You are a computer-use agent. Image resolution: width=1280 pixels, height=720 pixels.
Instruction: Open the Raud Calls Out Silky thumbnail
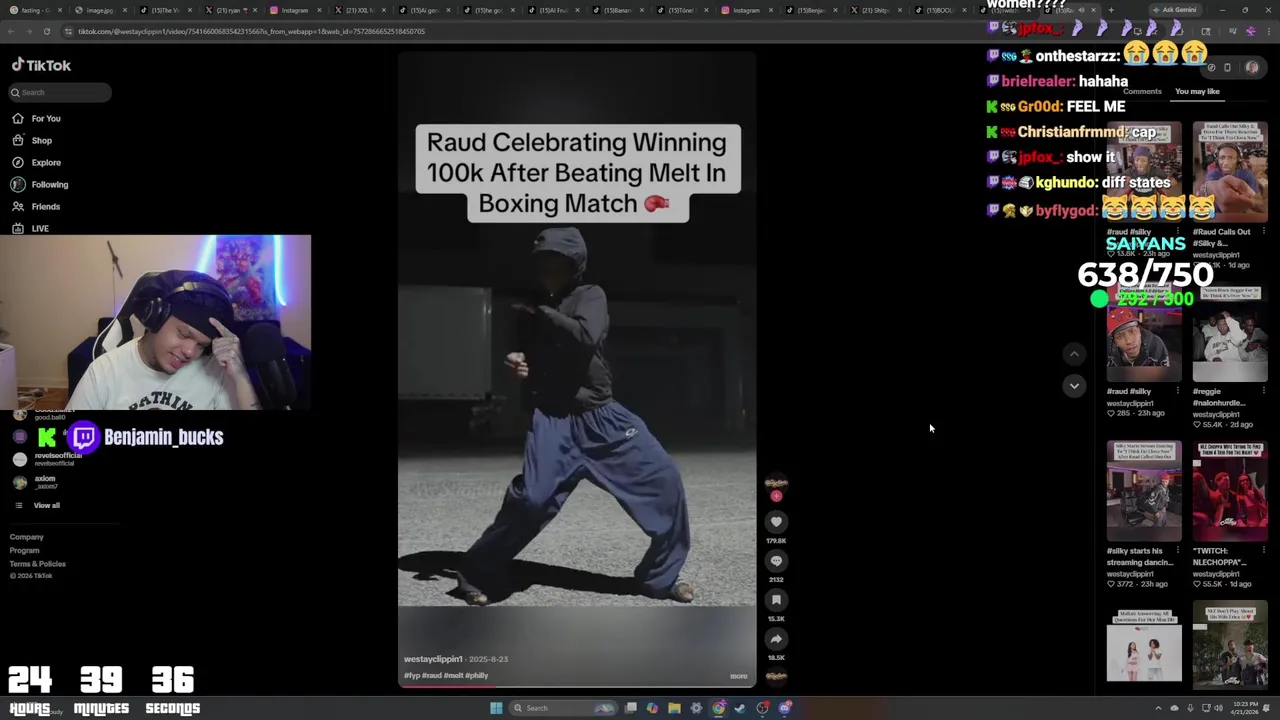pyautogui.click(x=1230, y=172)
